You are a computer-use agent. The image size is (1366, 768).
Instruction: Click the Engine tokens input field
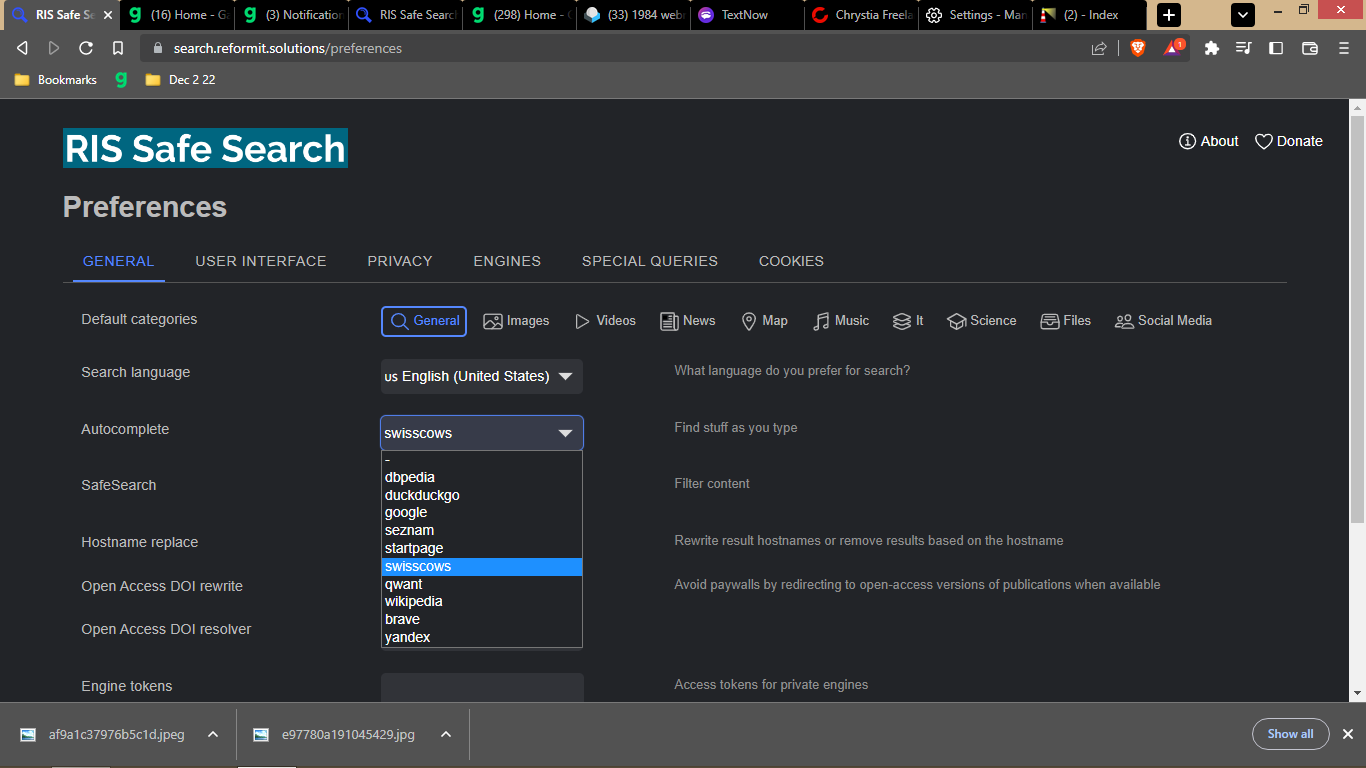point(481,688)
